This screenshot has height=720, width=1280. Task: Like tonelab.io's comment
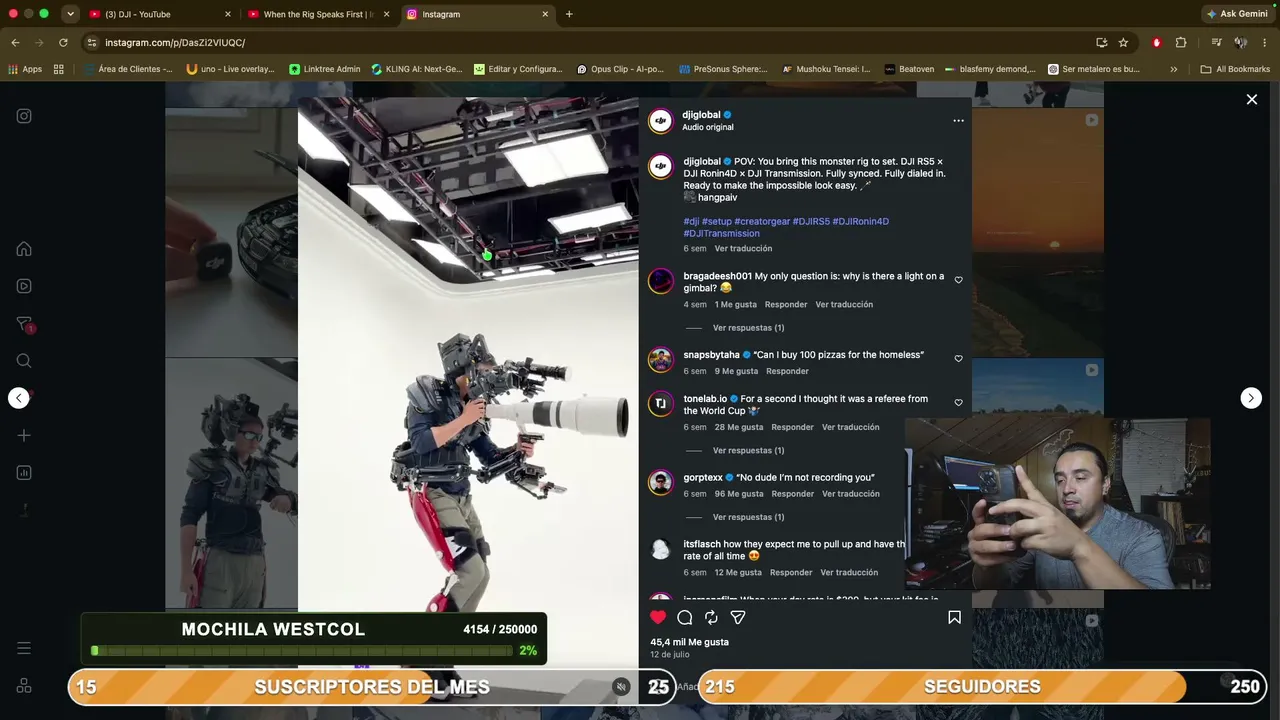point(958,403)
